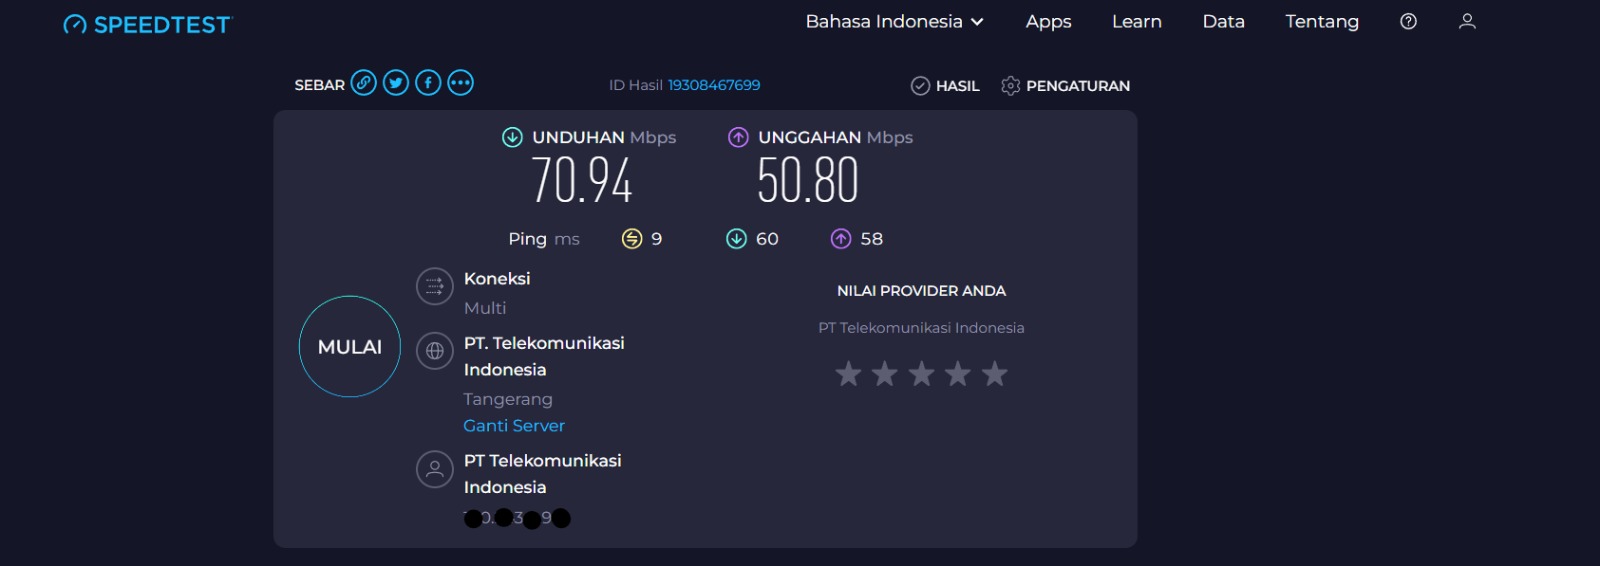Open the Learn menu
The height and width of the screenshot is (566, 1600).
1136,21
